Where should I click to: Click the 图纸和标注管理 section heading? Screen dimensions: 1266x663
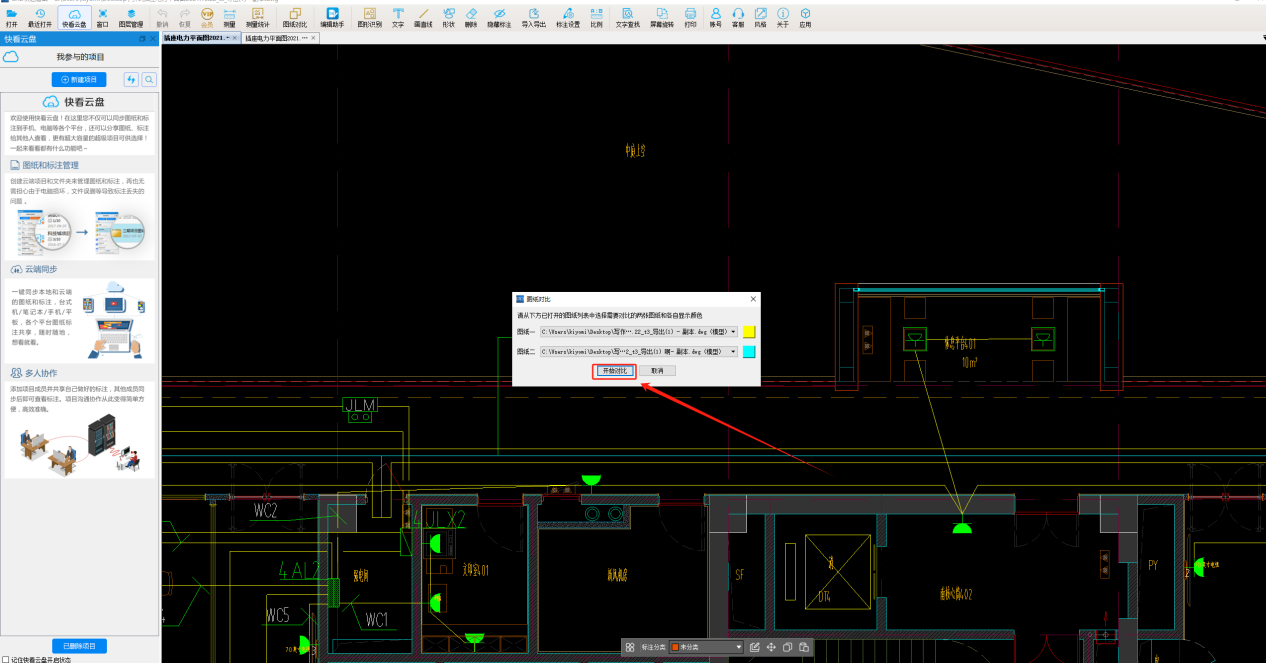click(x=50, y=165)
